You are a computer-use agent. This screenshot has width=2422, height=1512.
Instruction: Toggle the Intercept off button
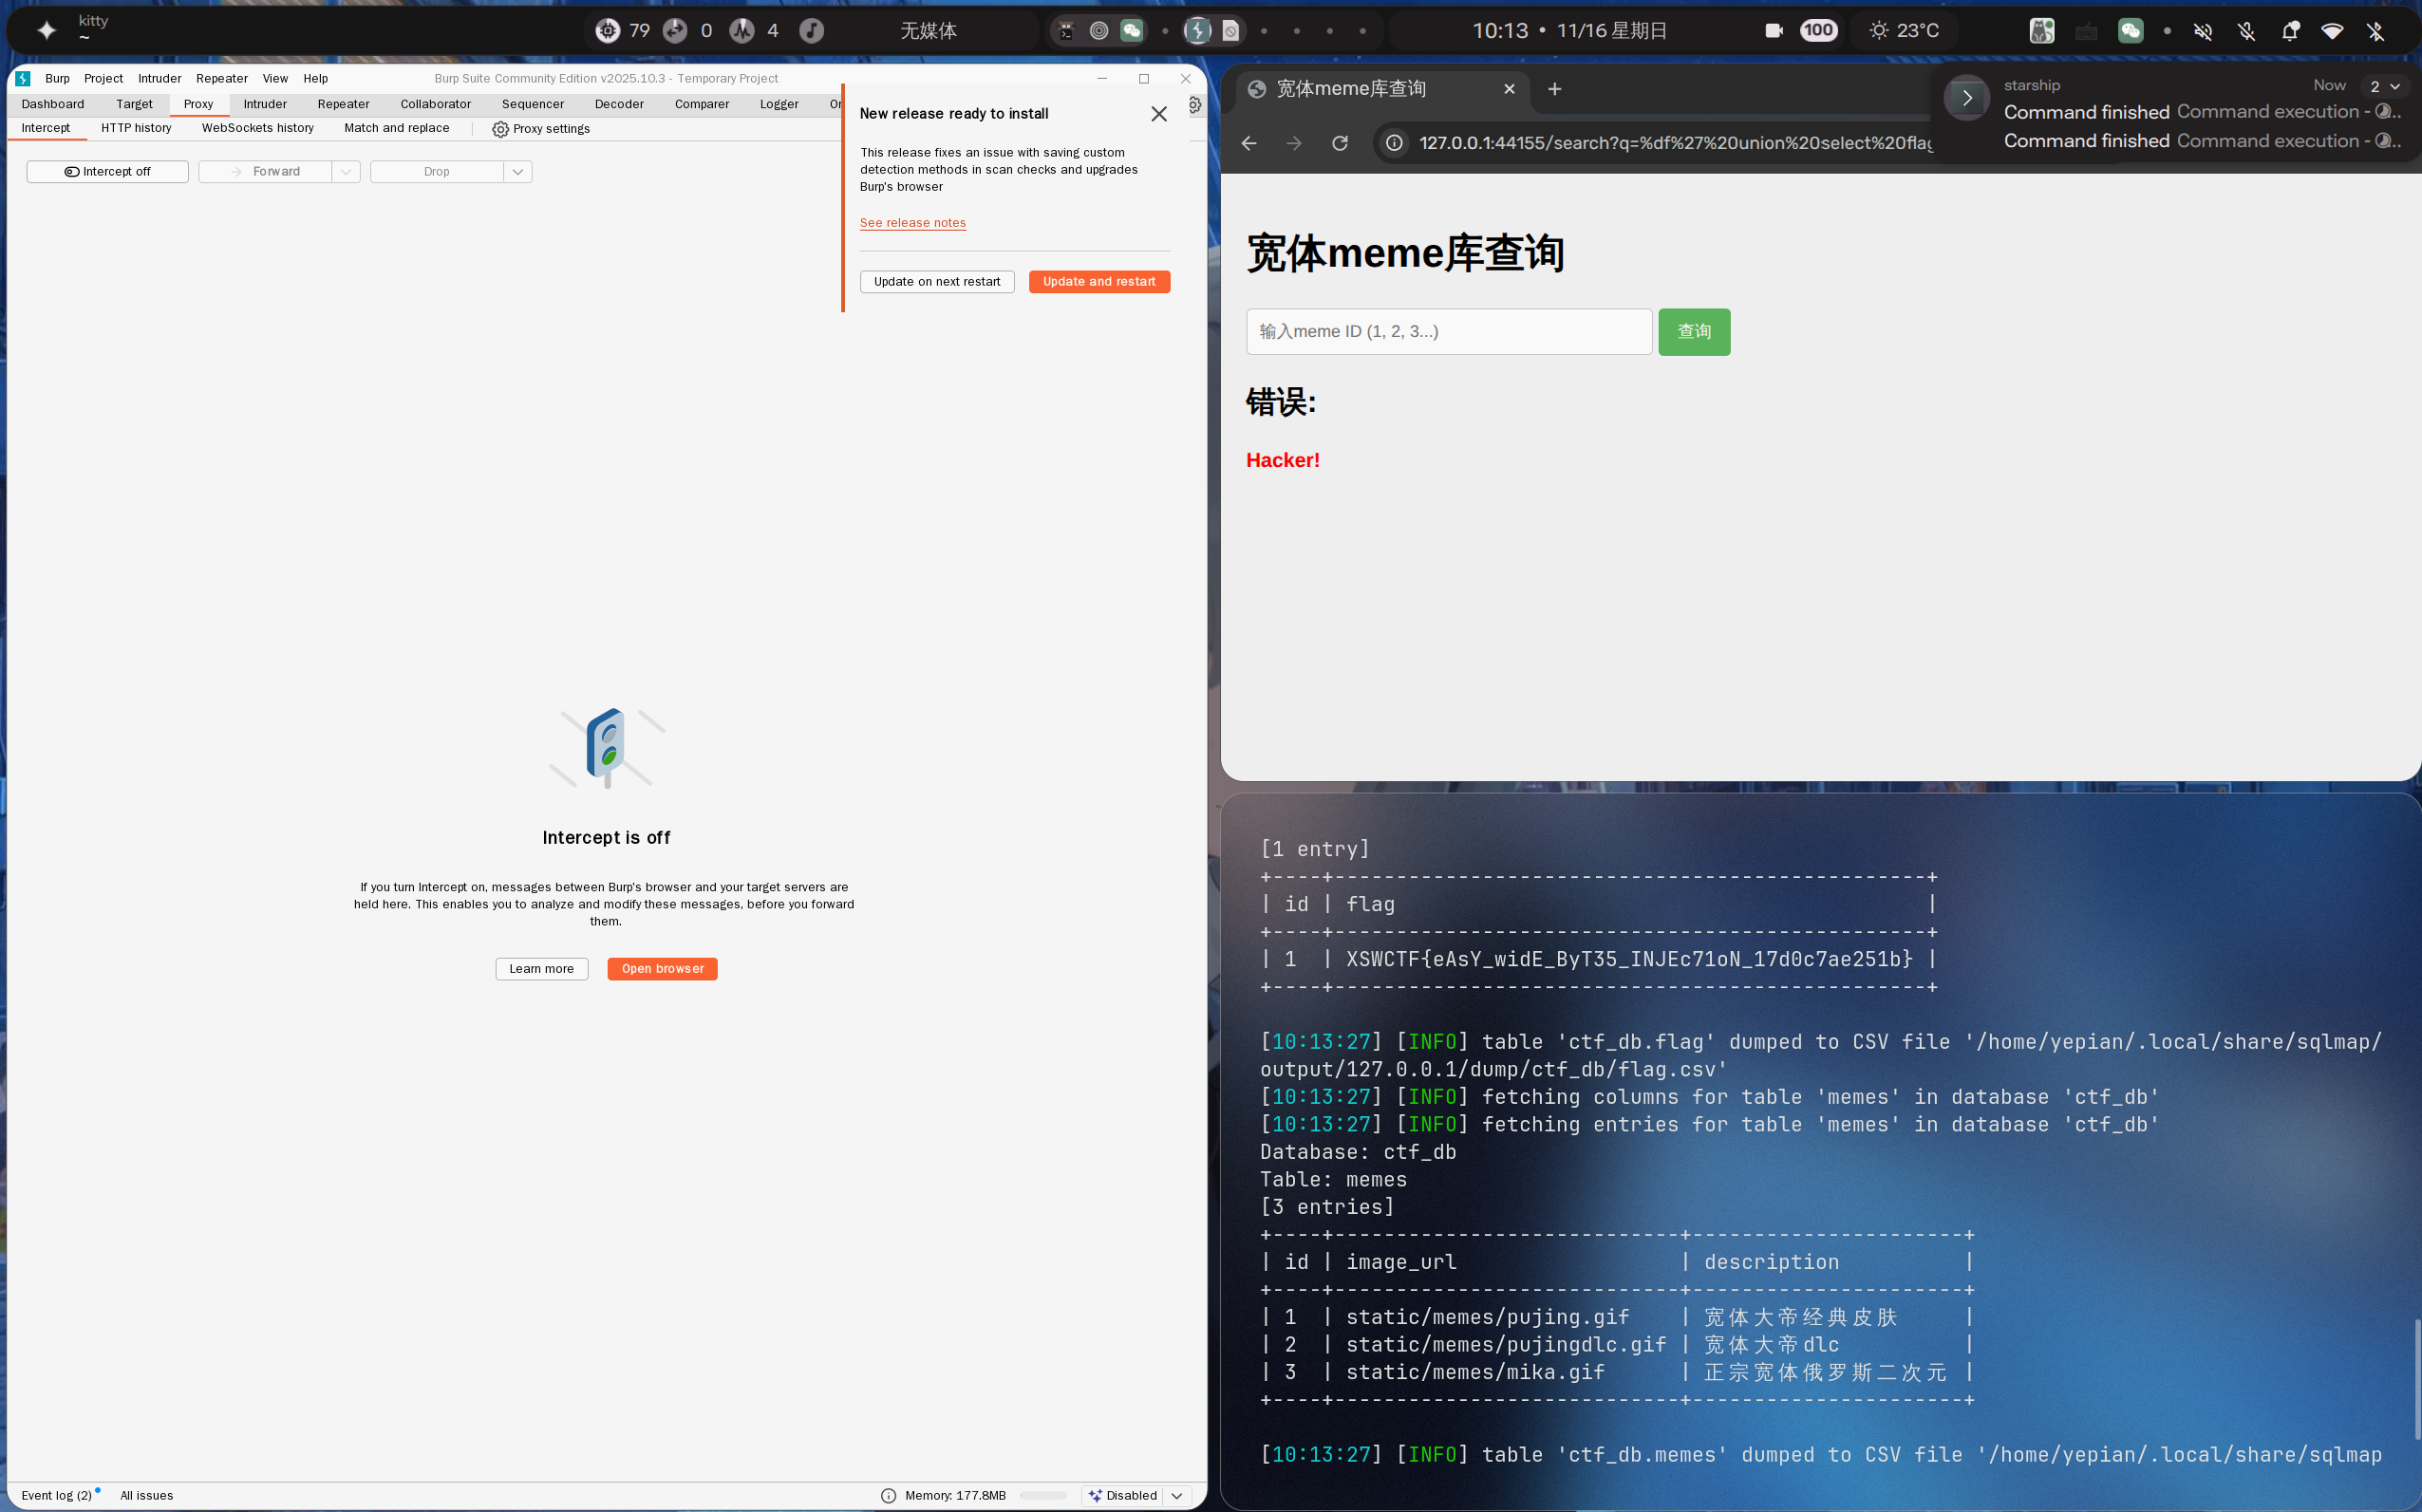(108, 172)
